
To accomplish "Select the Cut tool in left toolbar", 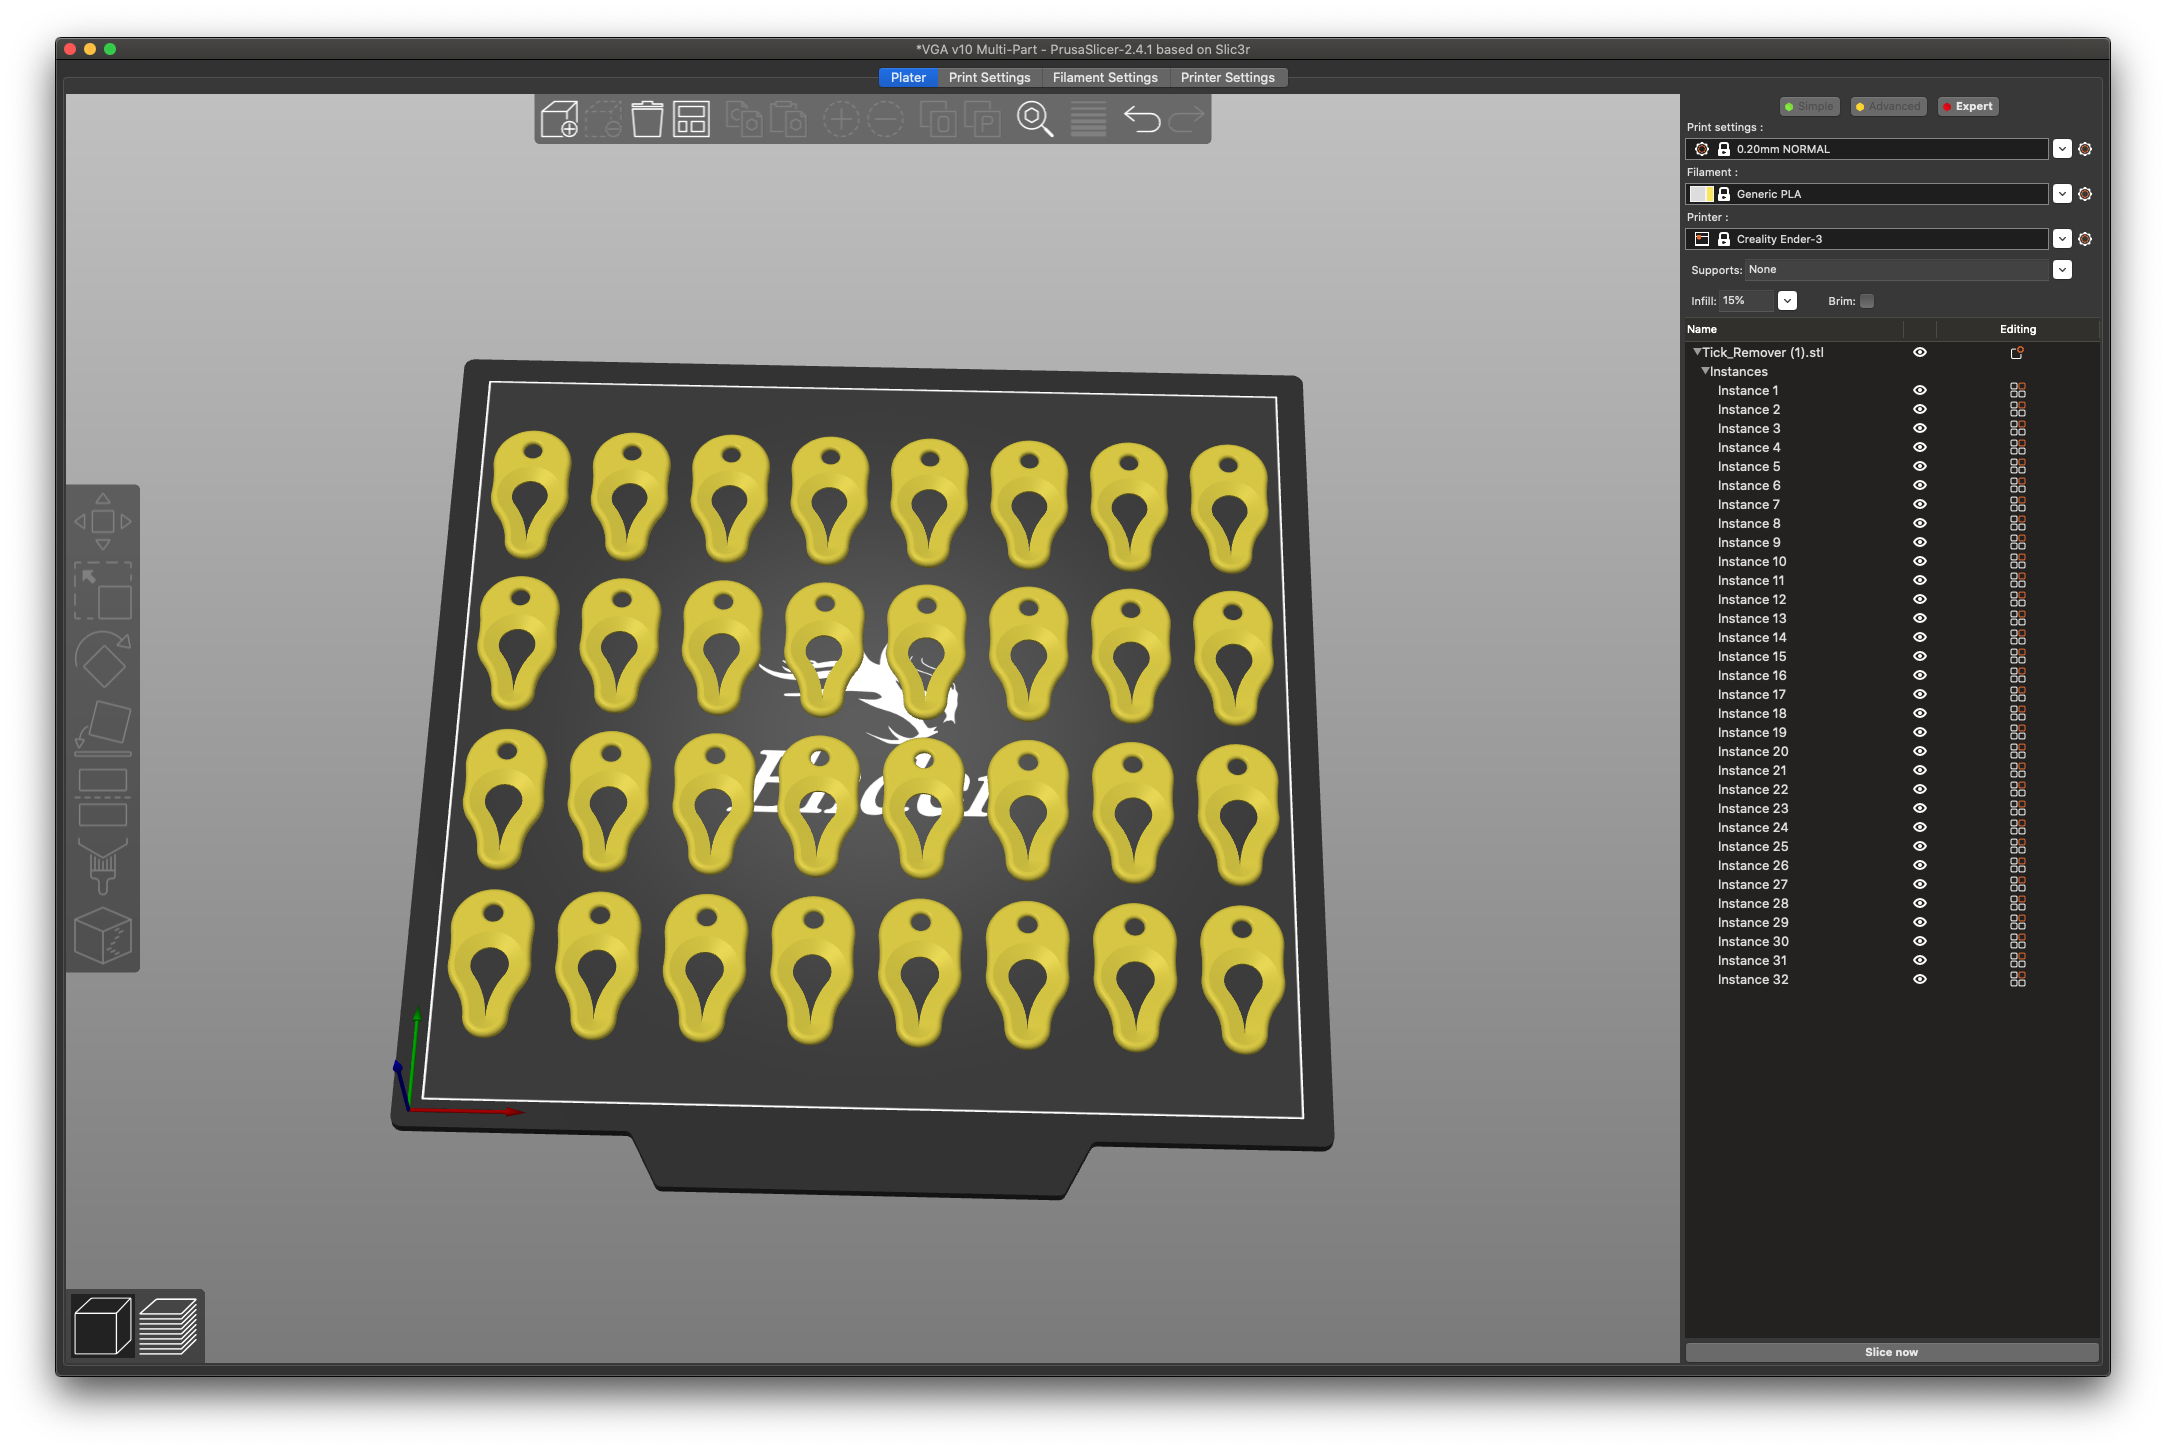I will [103, 797].
